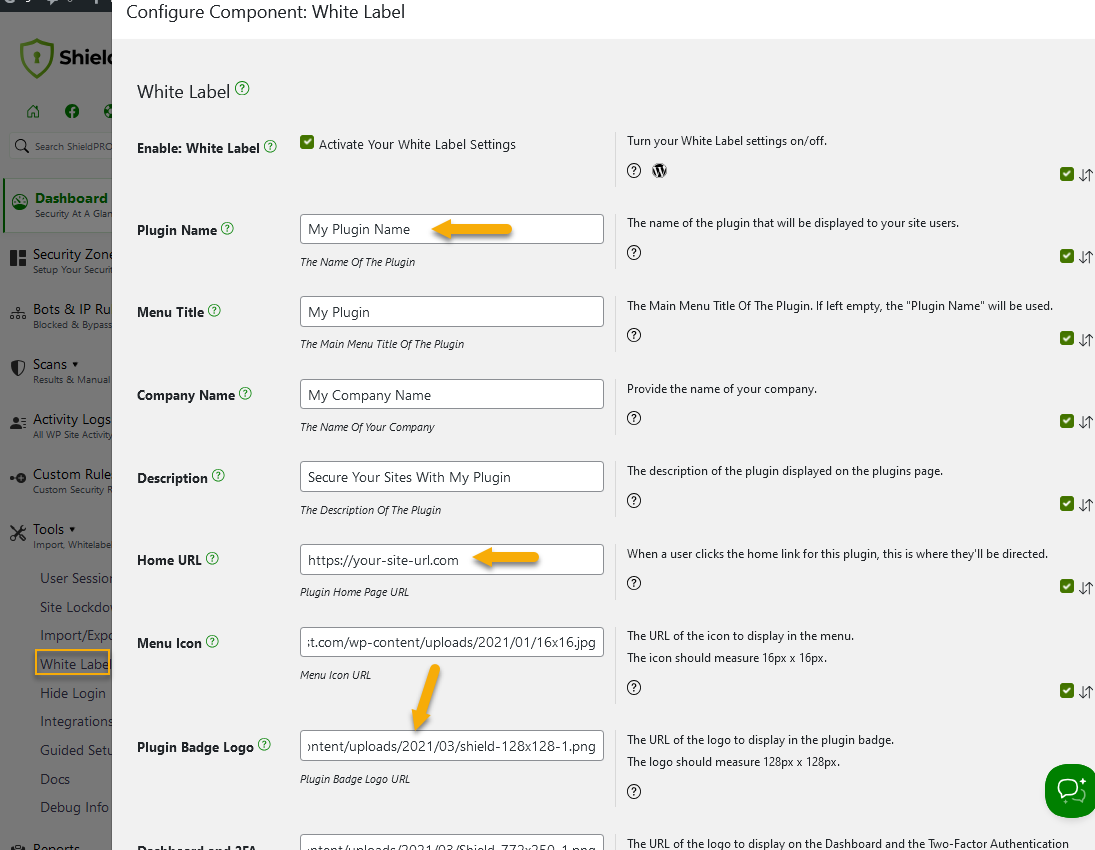Toggle right-side checkbox in Menu Icon row

(x=1066, y=690)
